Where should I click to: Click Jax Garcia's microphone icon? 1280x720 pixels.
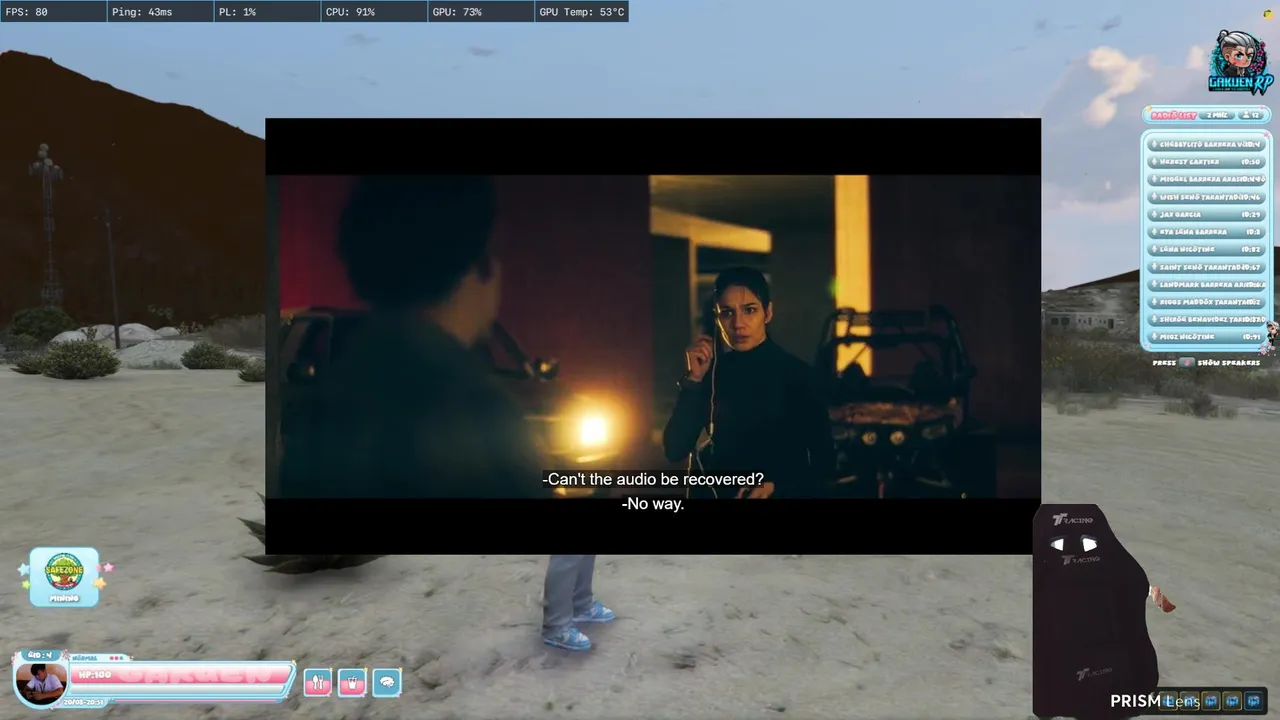click(x=1154, y=214)
